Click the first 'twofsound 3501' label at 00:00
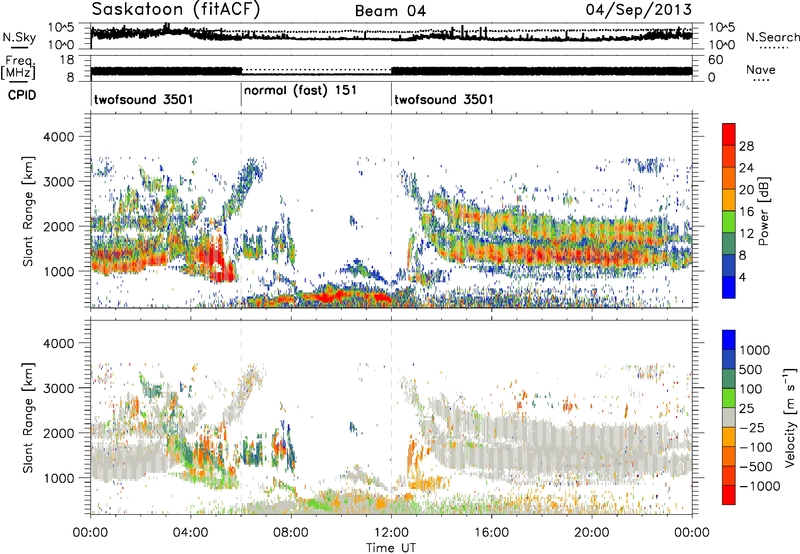This screenshot has height=554, width=800. [x=144, y=99]
